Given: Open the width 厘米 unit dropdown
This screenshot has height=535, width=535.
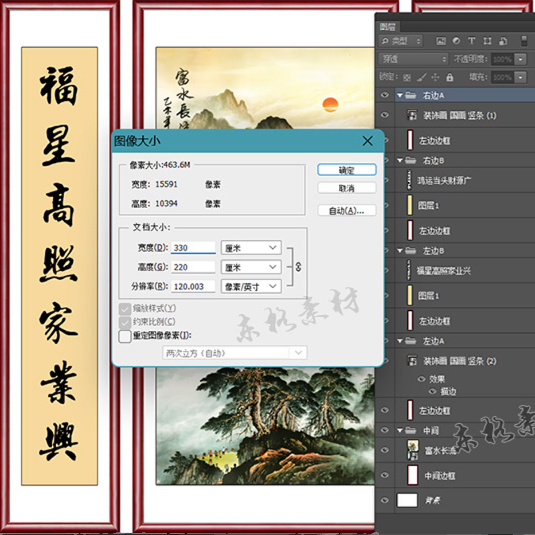Looking at the screenshot, I should coord(251,248).
